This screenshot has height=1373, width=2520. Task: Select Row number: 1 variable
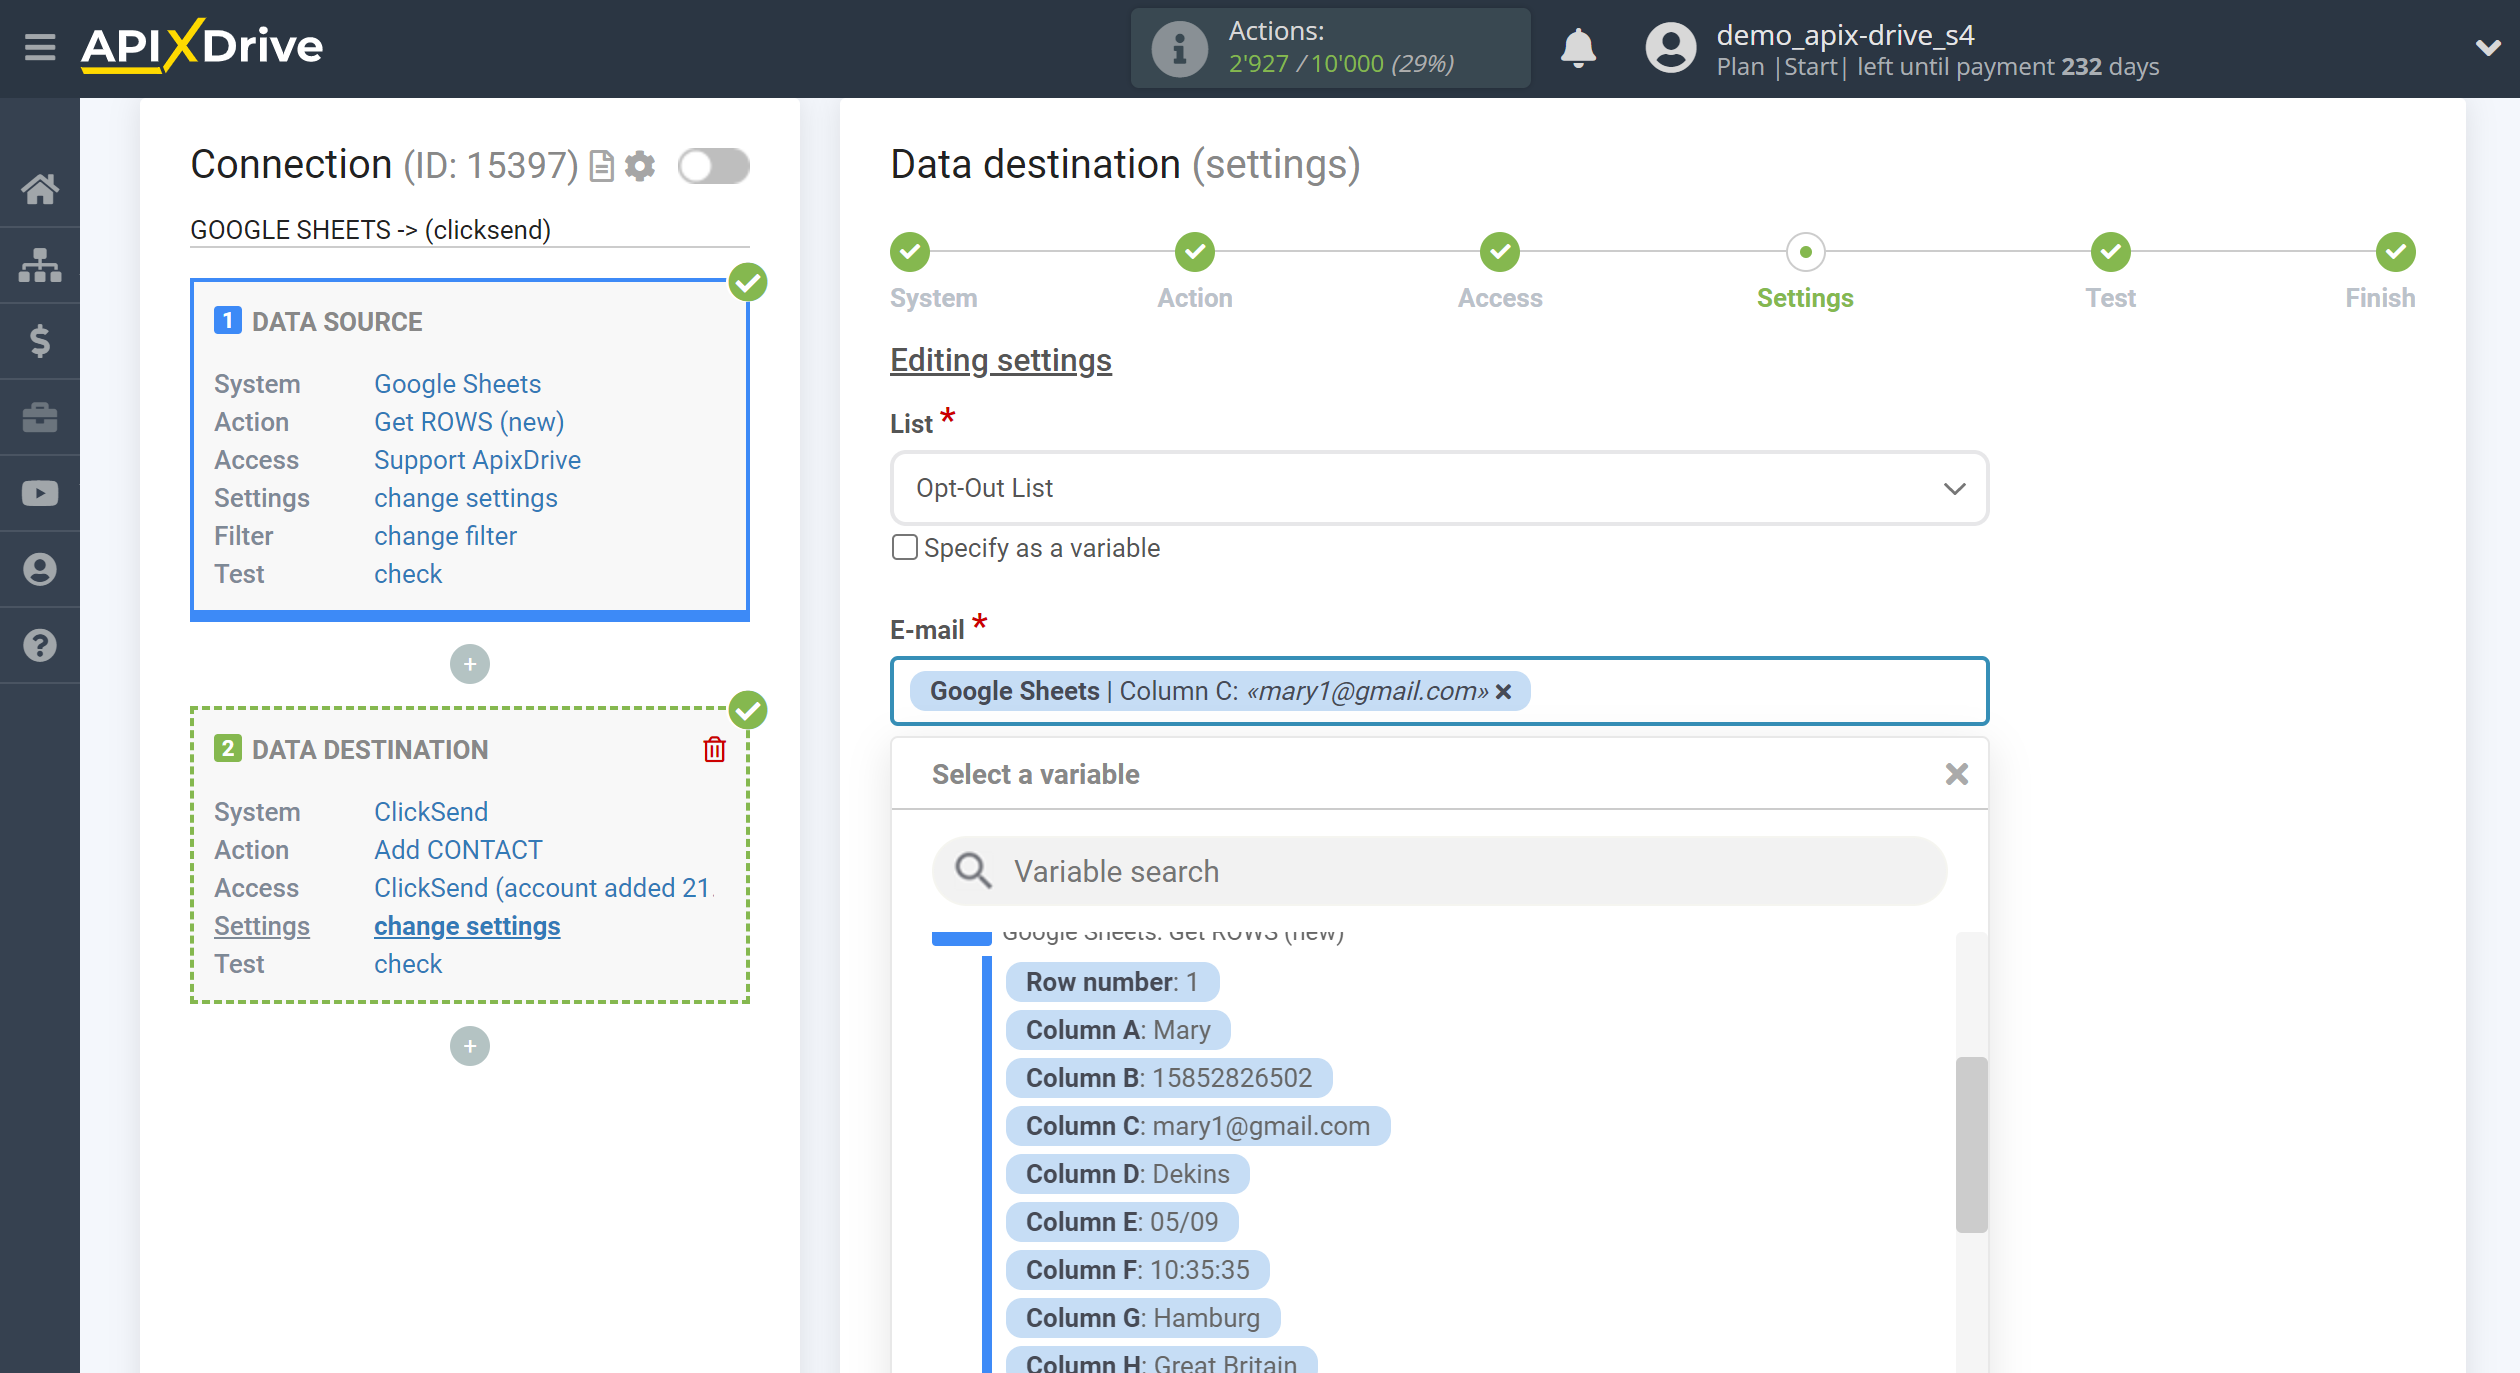point(1112,982)
